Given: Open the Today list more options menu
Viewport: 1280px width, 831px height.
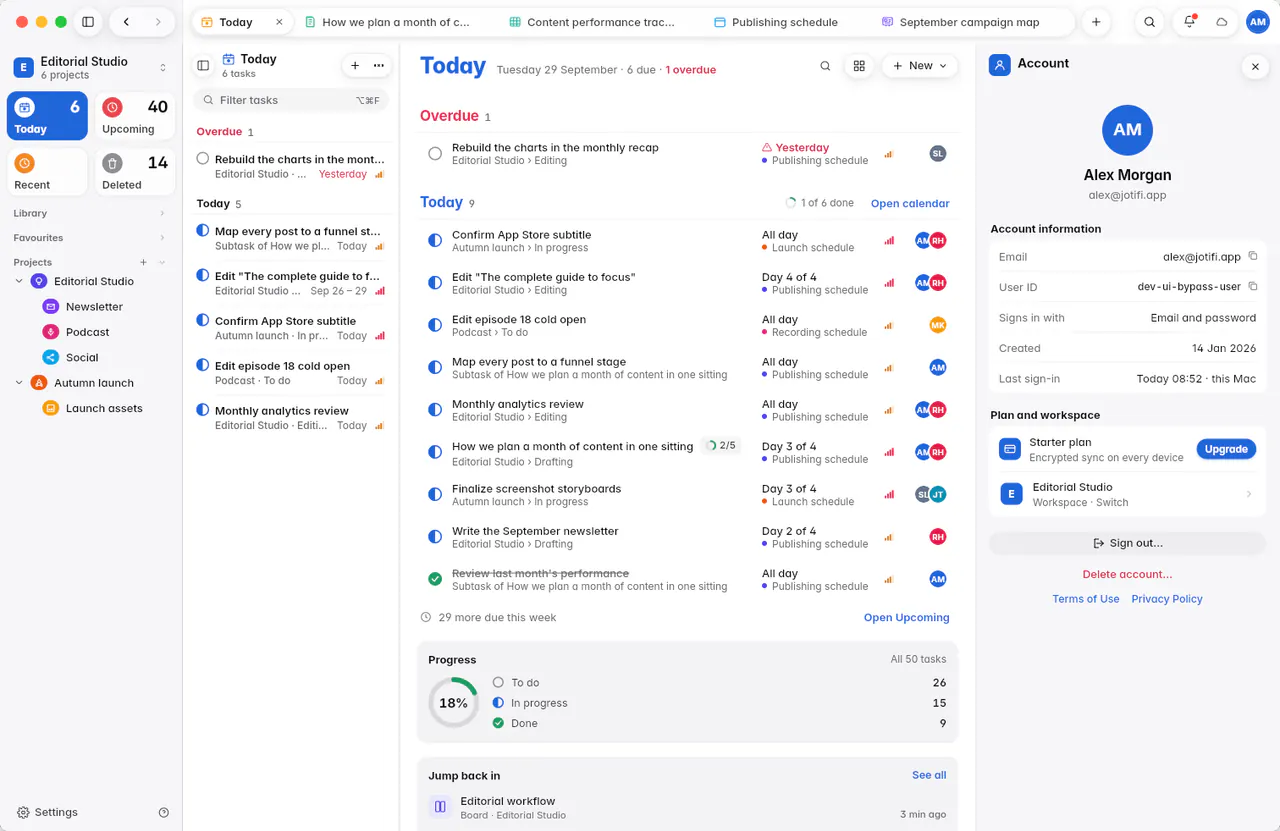Looking at the screenshot, I should 378,65.
